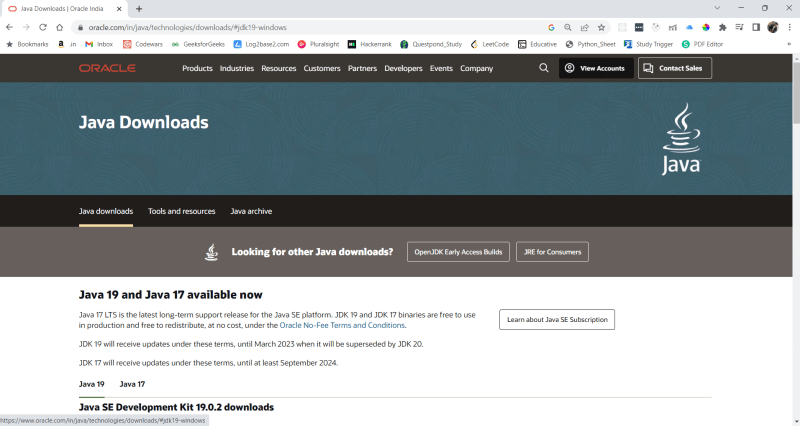Screen dimensions: 800x426
Task: Bookmark this page with the star icon
Action: pos(602,28)
